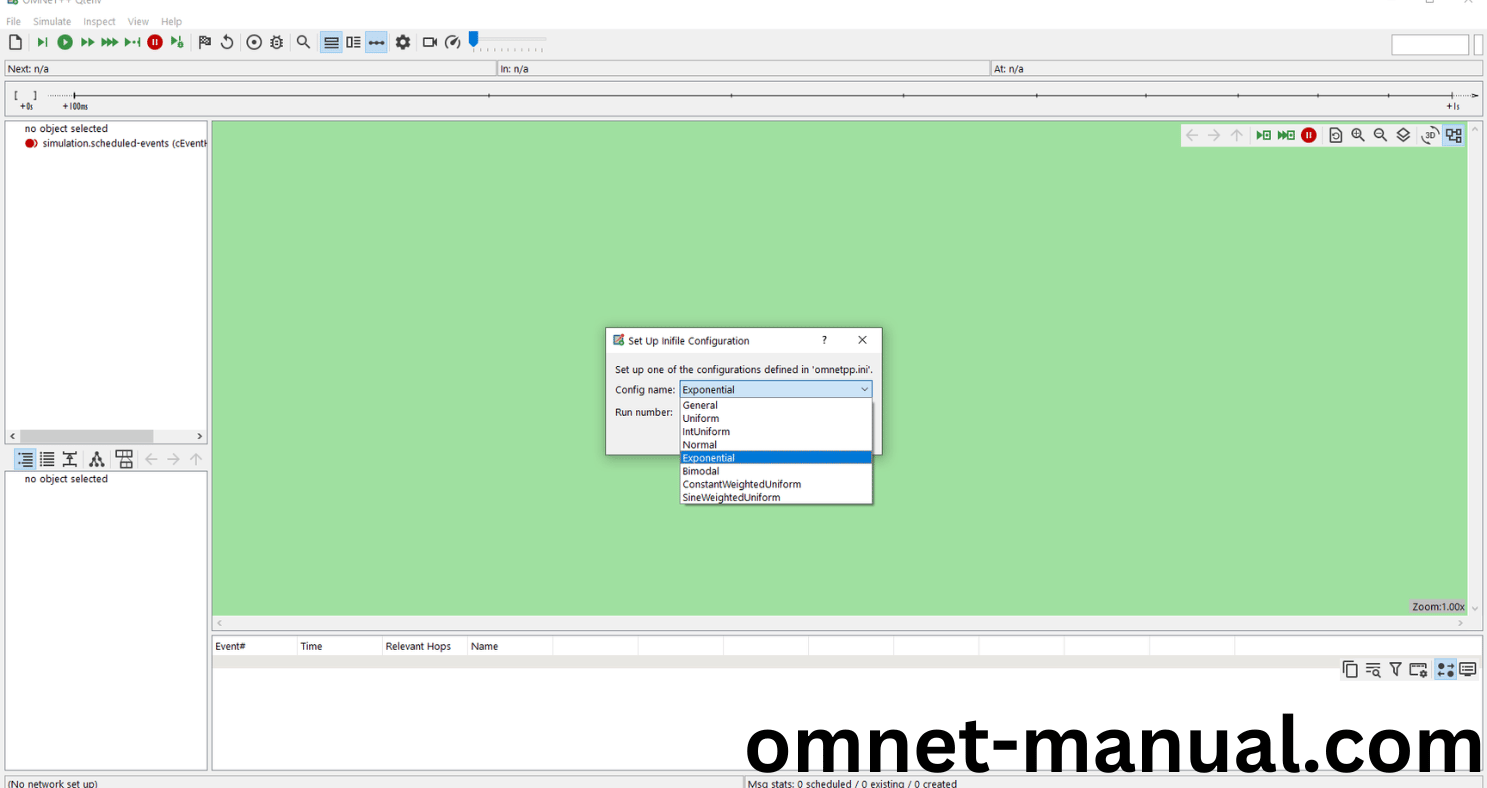Open the Simulate menu
Viewport: 1487px width, 788px height.
[52, 21]
